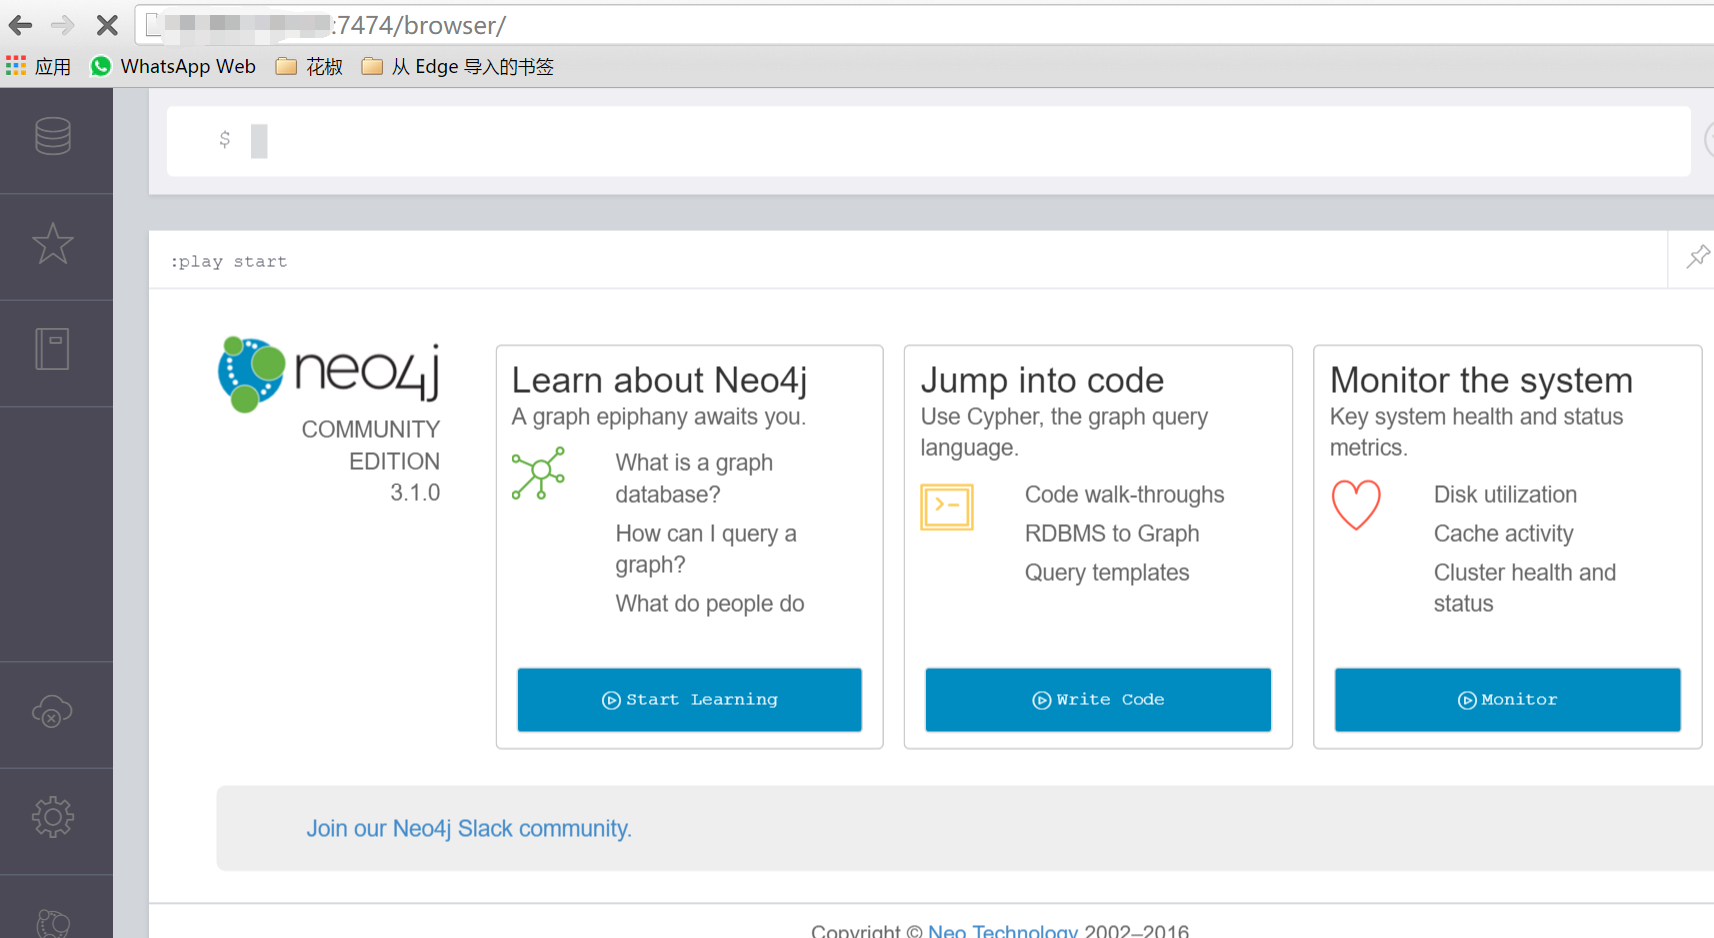Open the Browser Settings gear icon
The width and height of the screenshot is (1714, 938).
(53, 817)
